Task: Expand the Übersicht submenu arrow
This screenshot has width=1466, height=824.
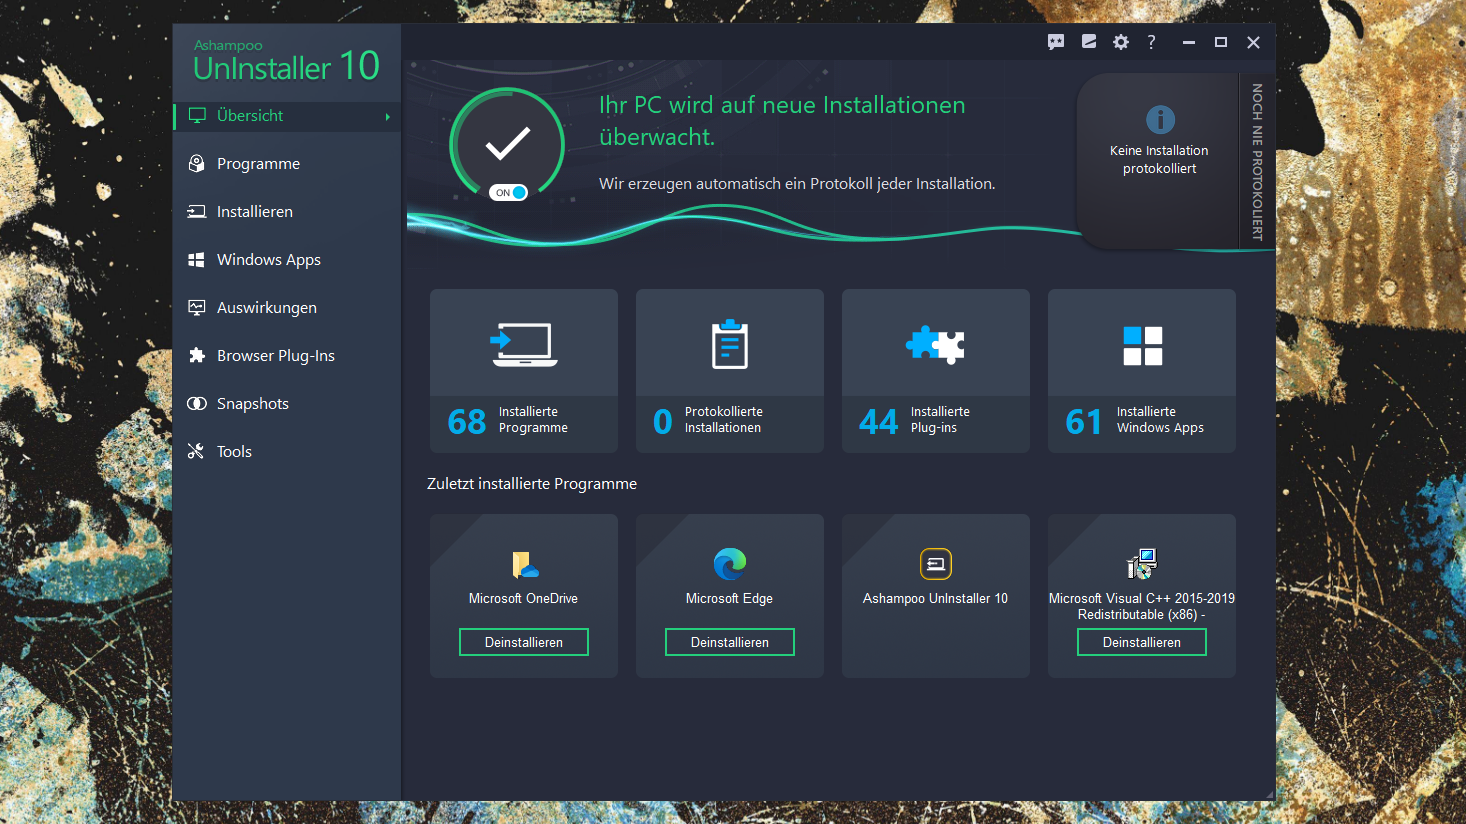Action: click(388, 117)
